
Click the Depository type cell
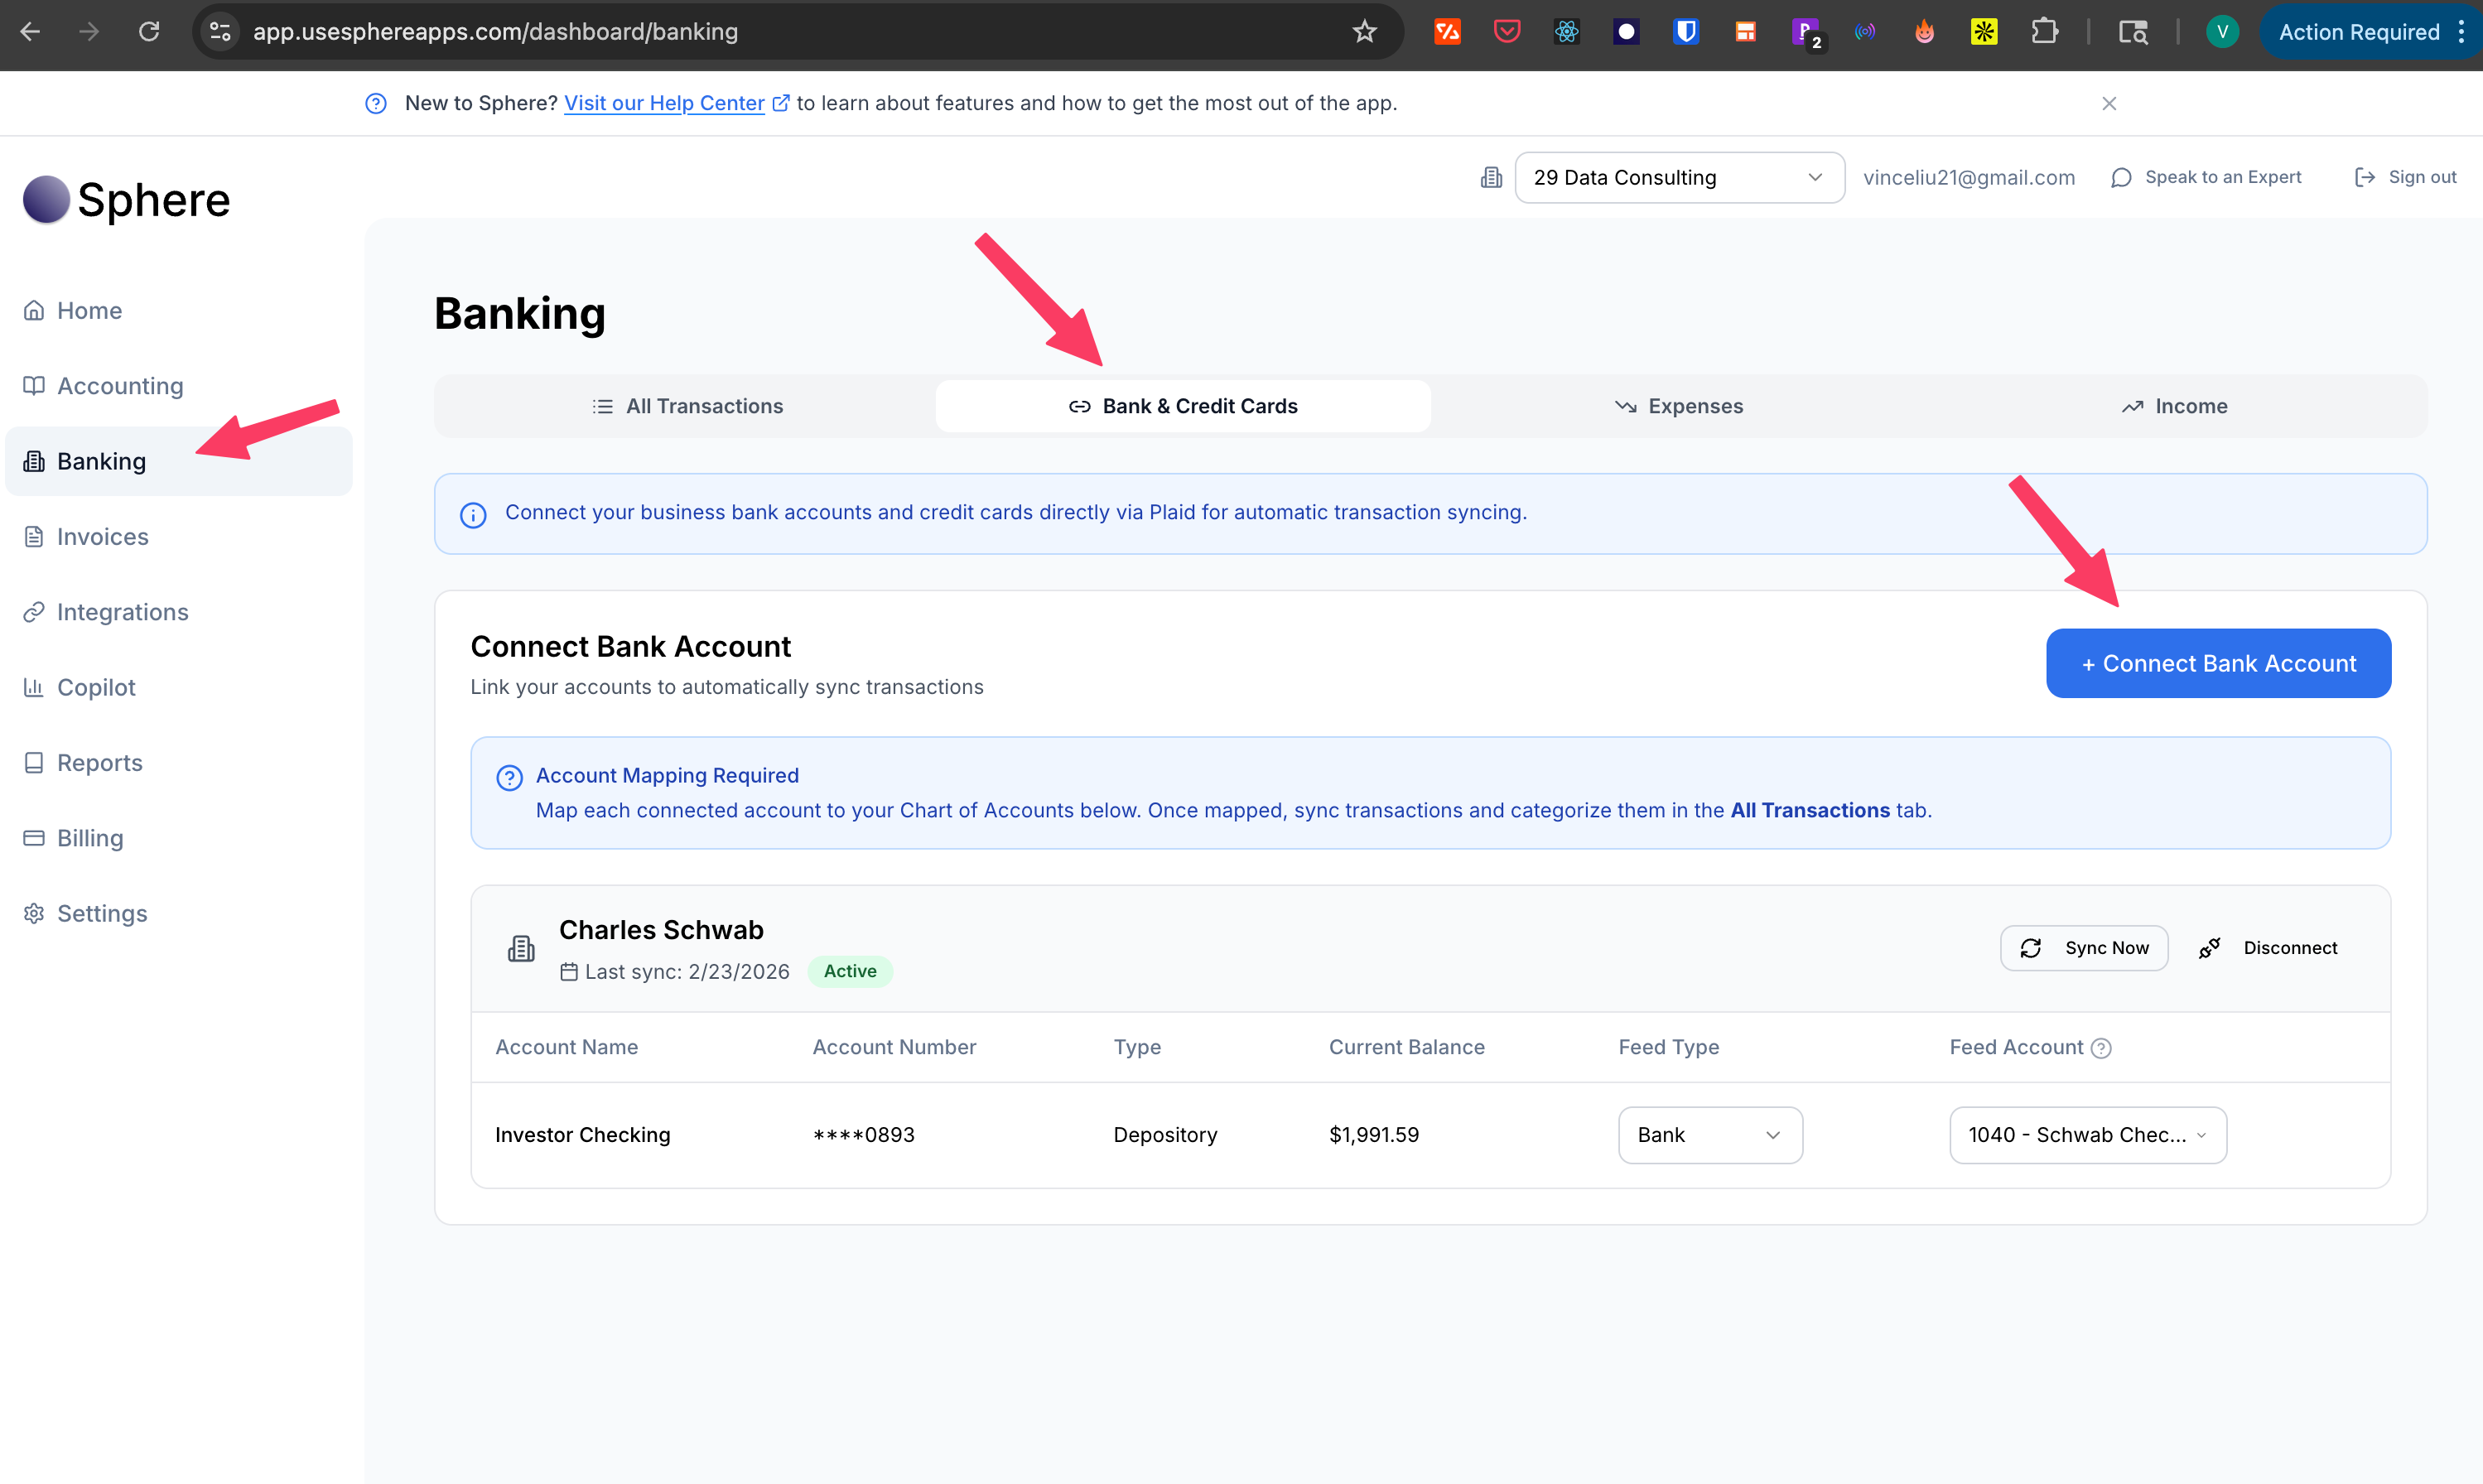point(1165,1135)
